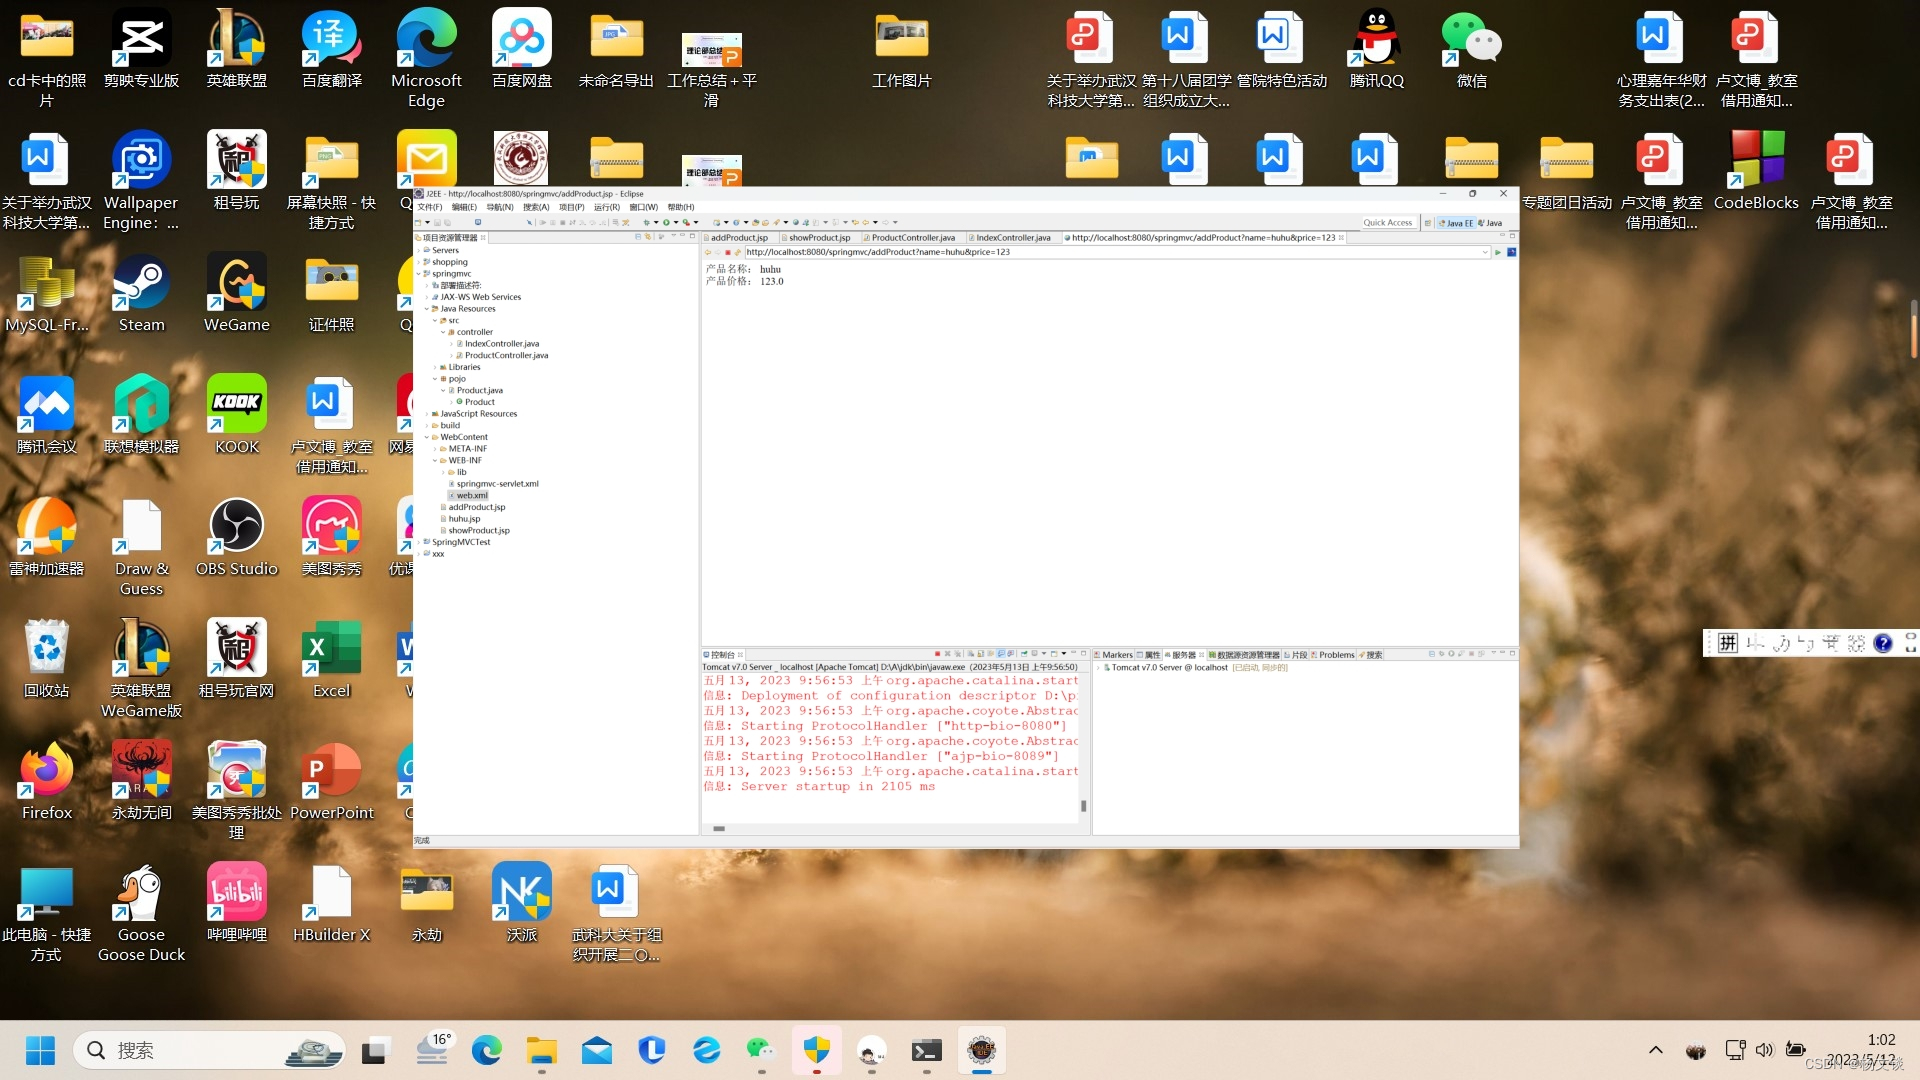The height and width of the screenshot is (1080, 1920).
Task: Open the 文件(F) menu
Action: pyautogui.click(x=429, y=207)
